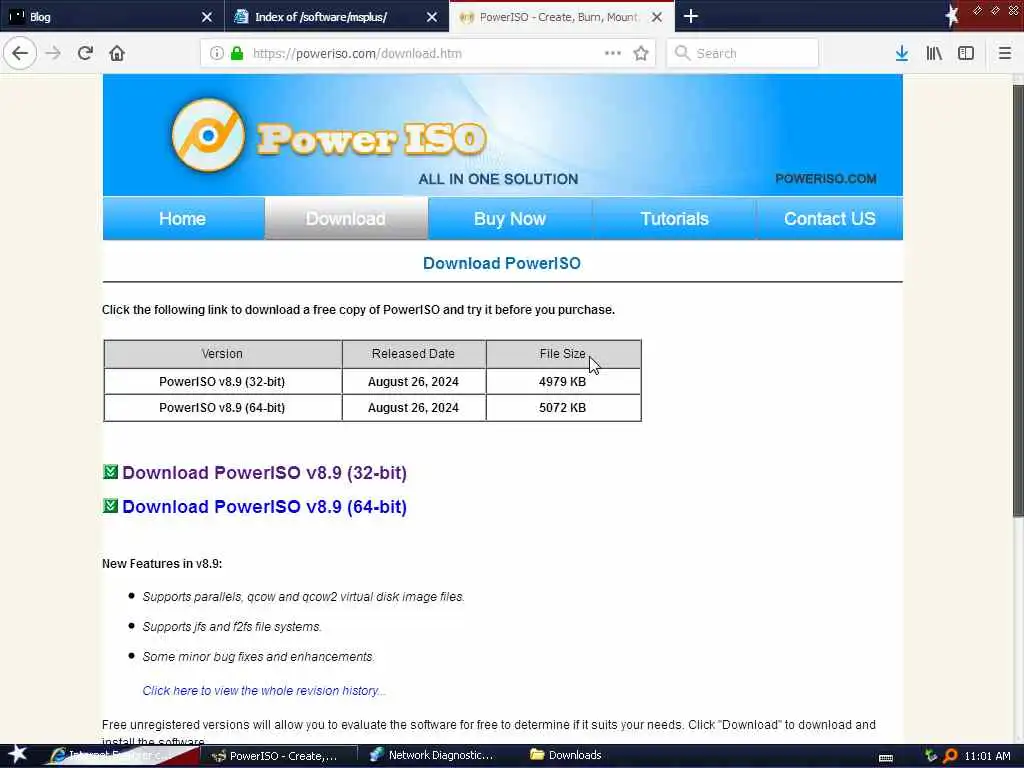Open the Library icon in the toolbar
The height and width of the screenshot is (768, 1024).
pyautogui.click(x=934, y=53)
